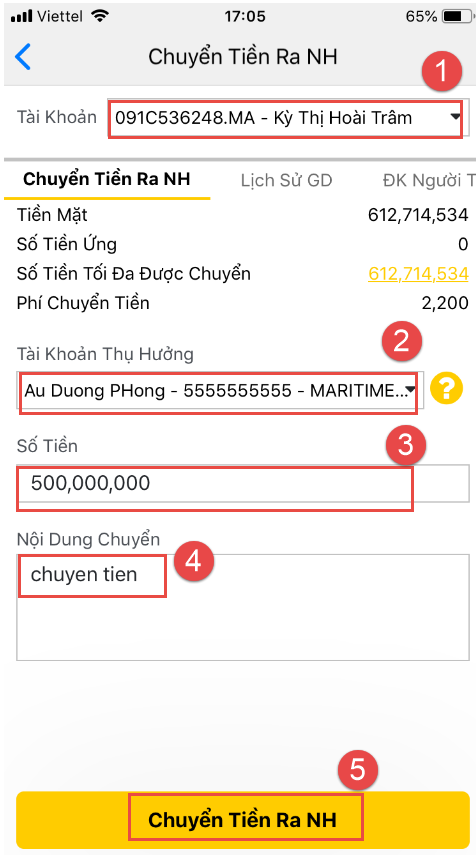Image resolution: width=476 pixels, height=855 pixels.
Task: Select the Chuyển Tiền Ra NH tab
Action: [x=107, y=179]
